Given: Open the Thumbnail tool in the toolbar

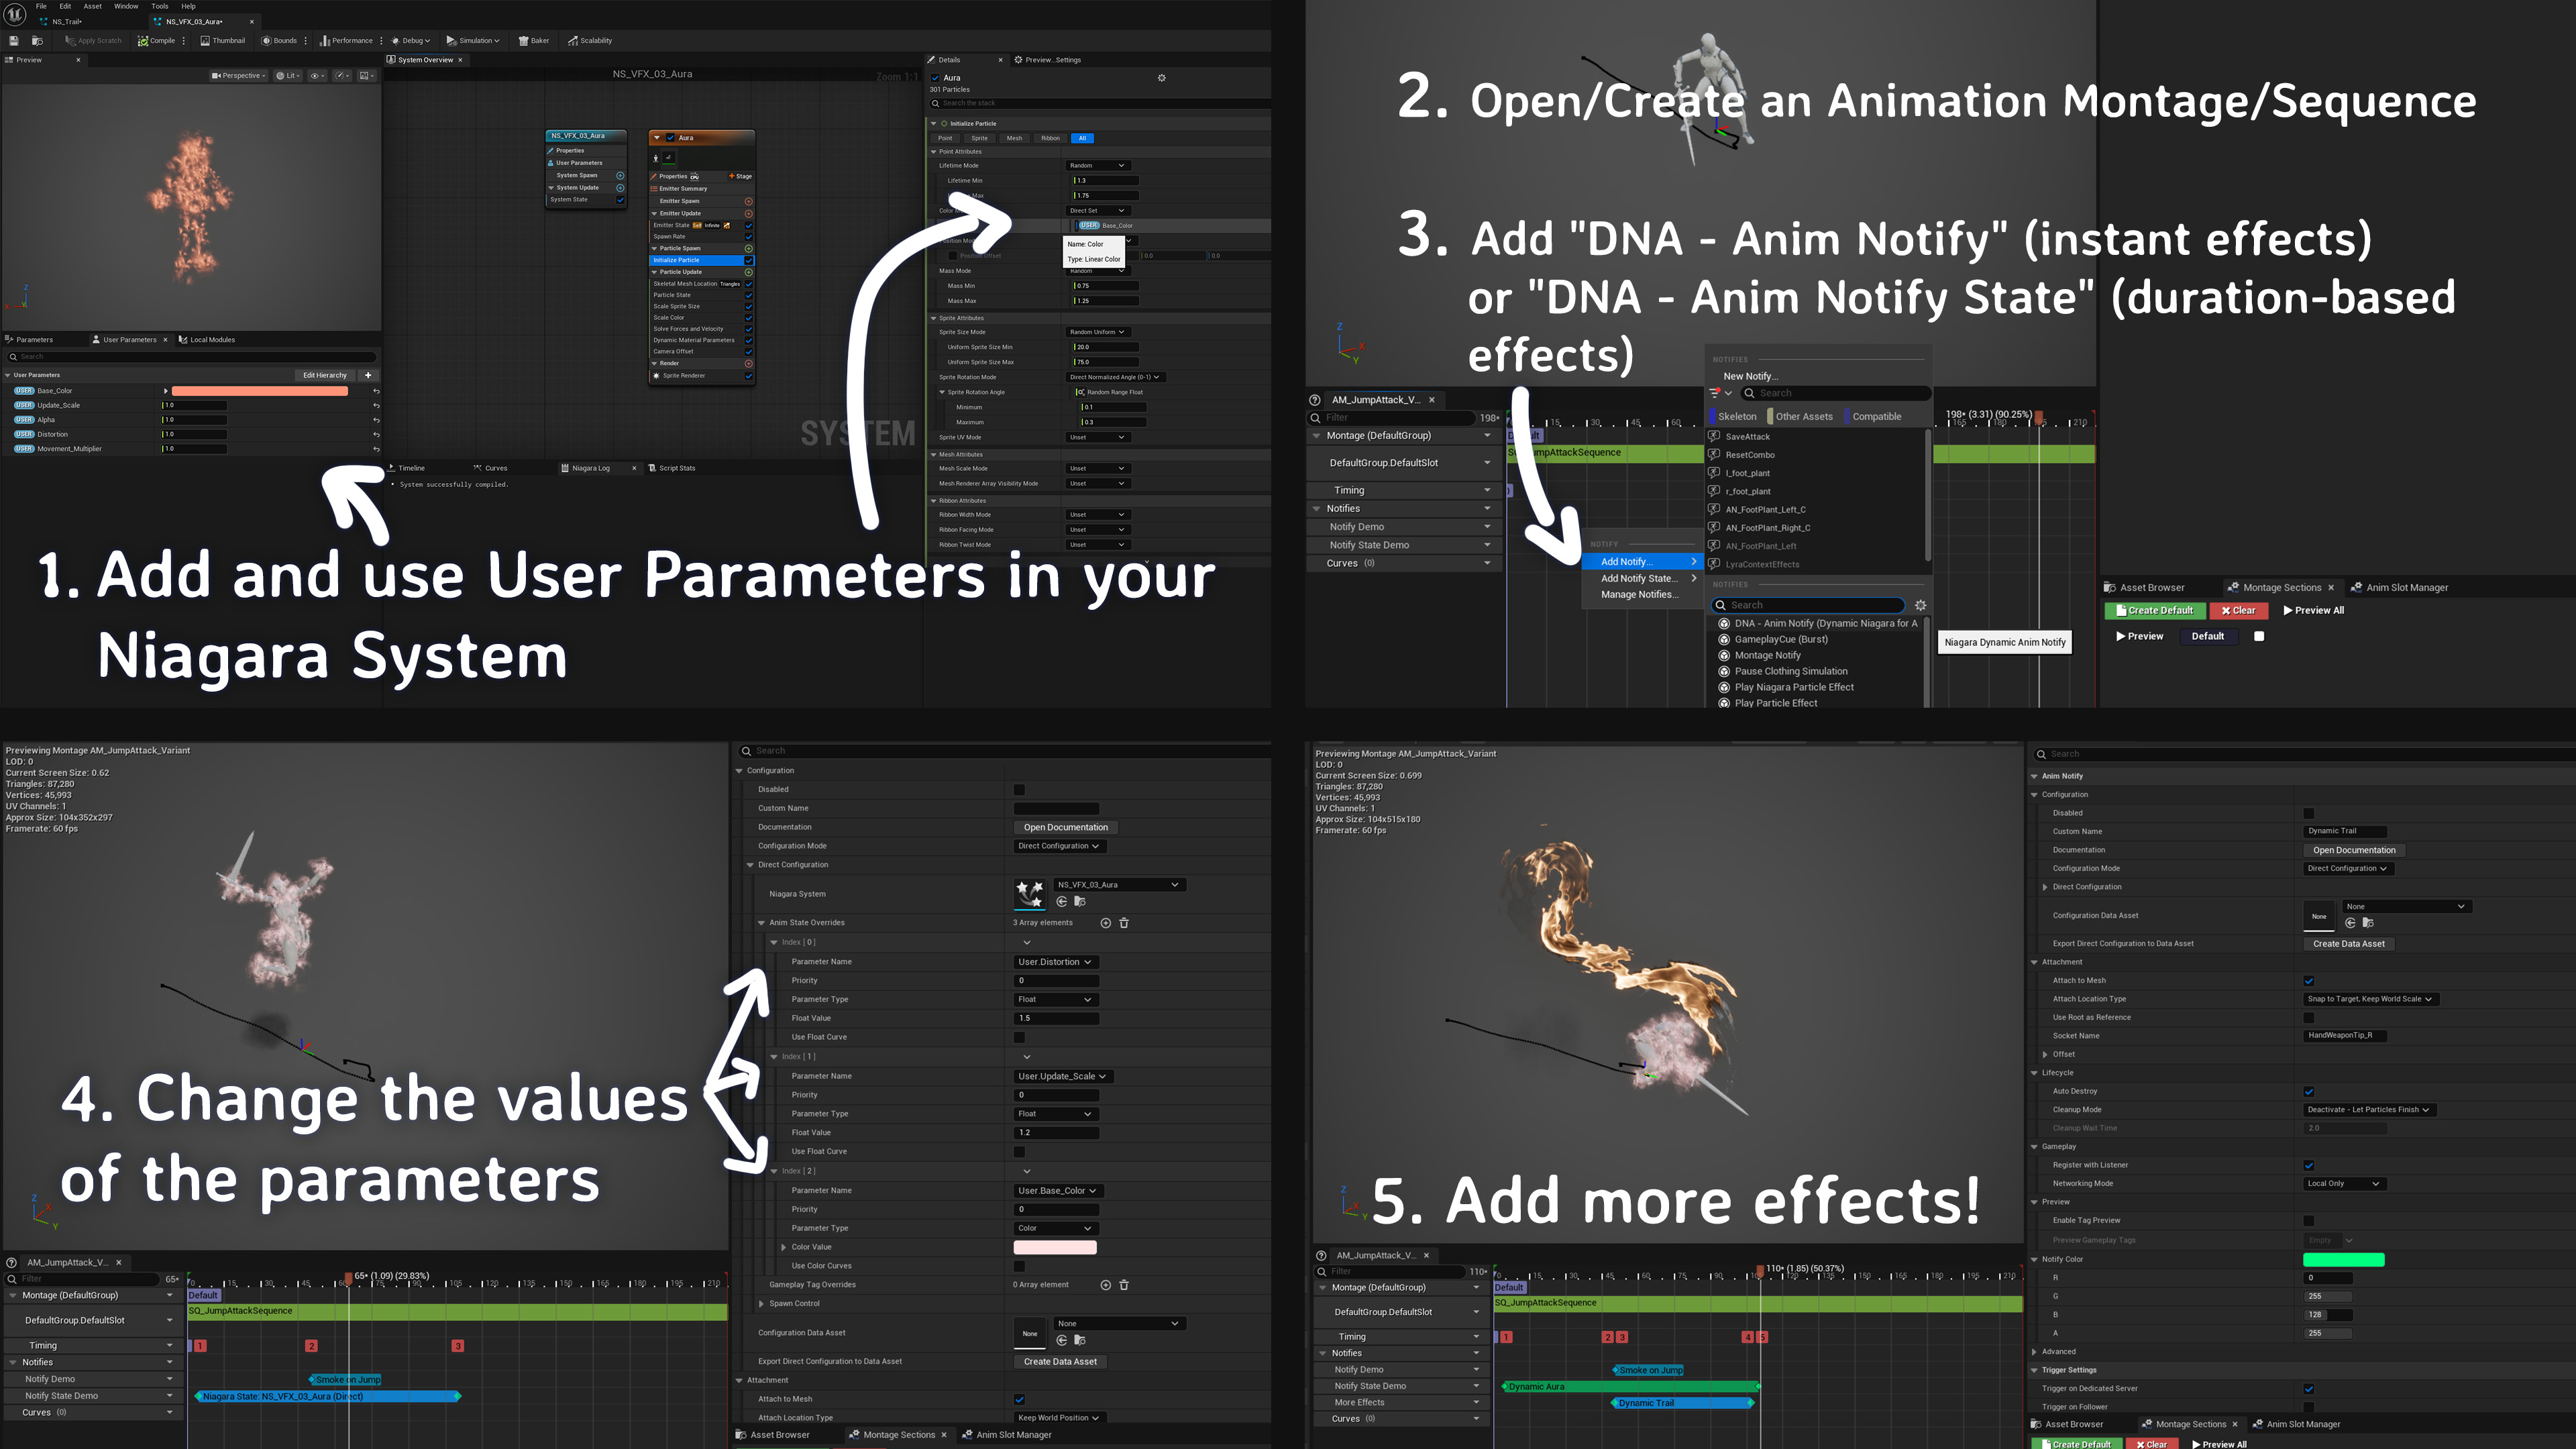Looking at the screenshot, I should 222,40.
